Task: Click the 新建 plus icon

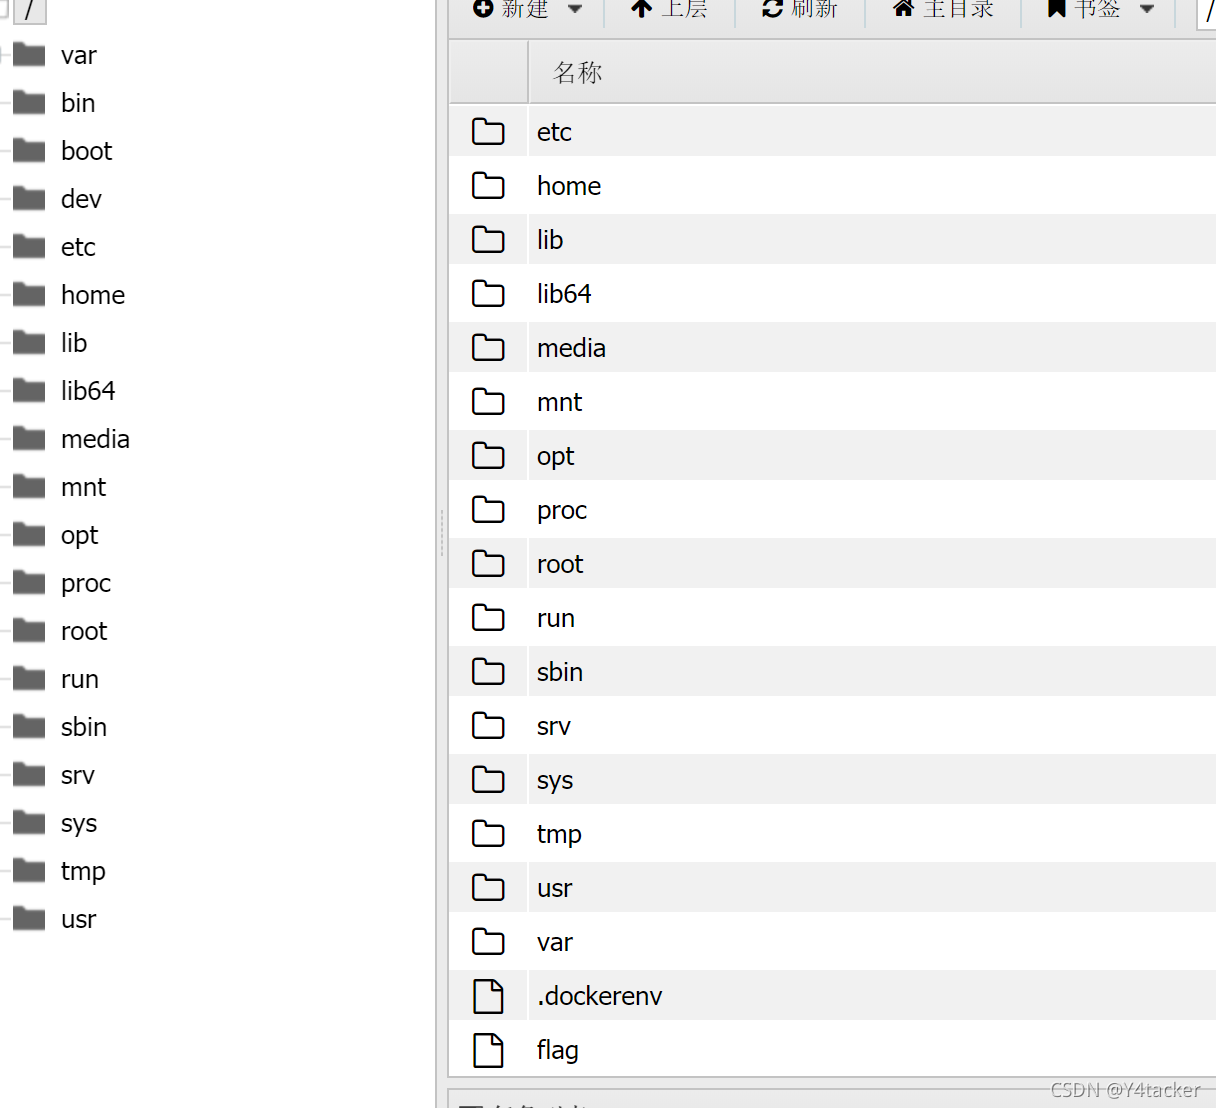Action: click(x=483, y=8)
